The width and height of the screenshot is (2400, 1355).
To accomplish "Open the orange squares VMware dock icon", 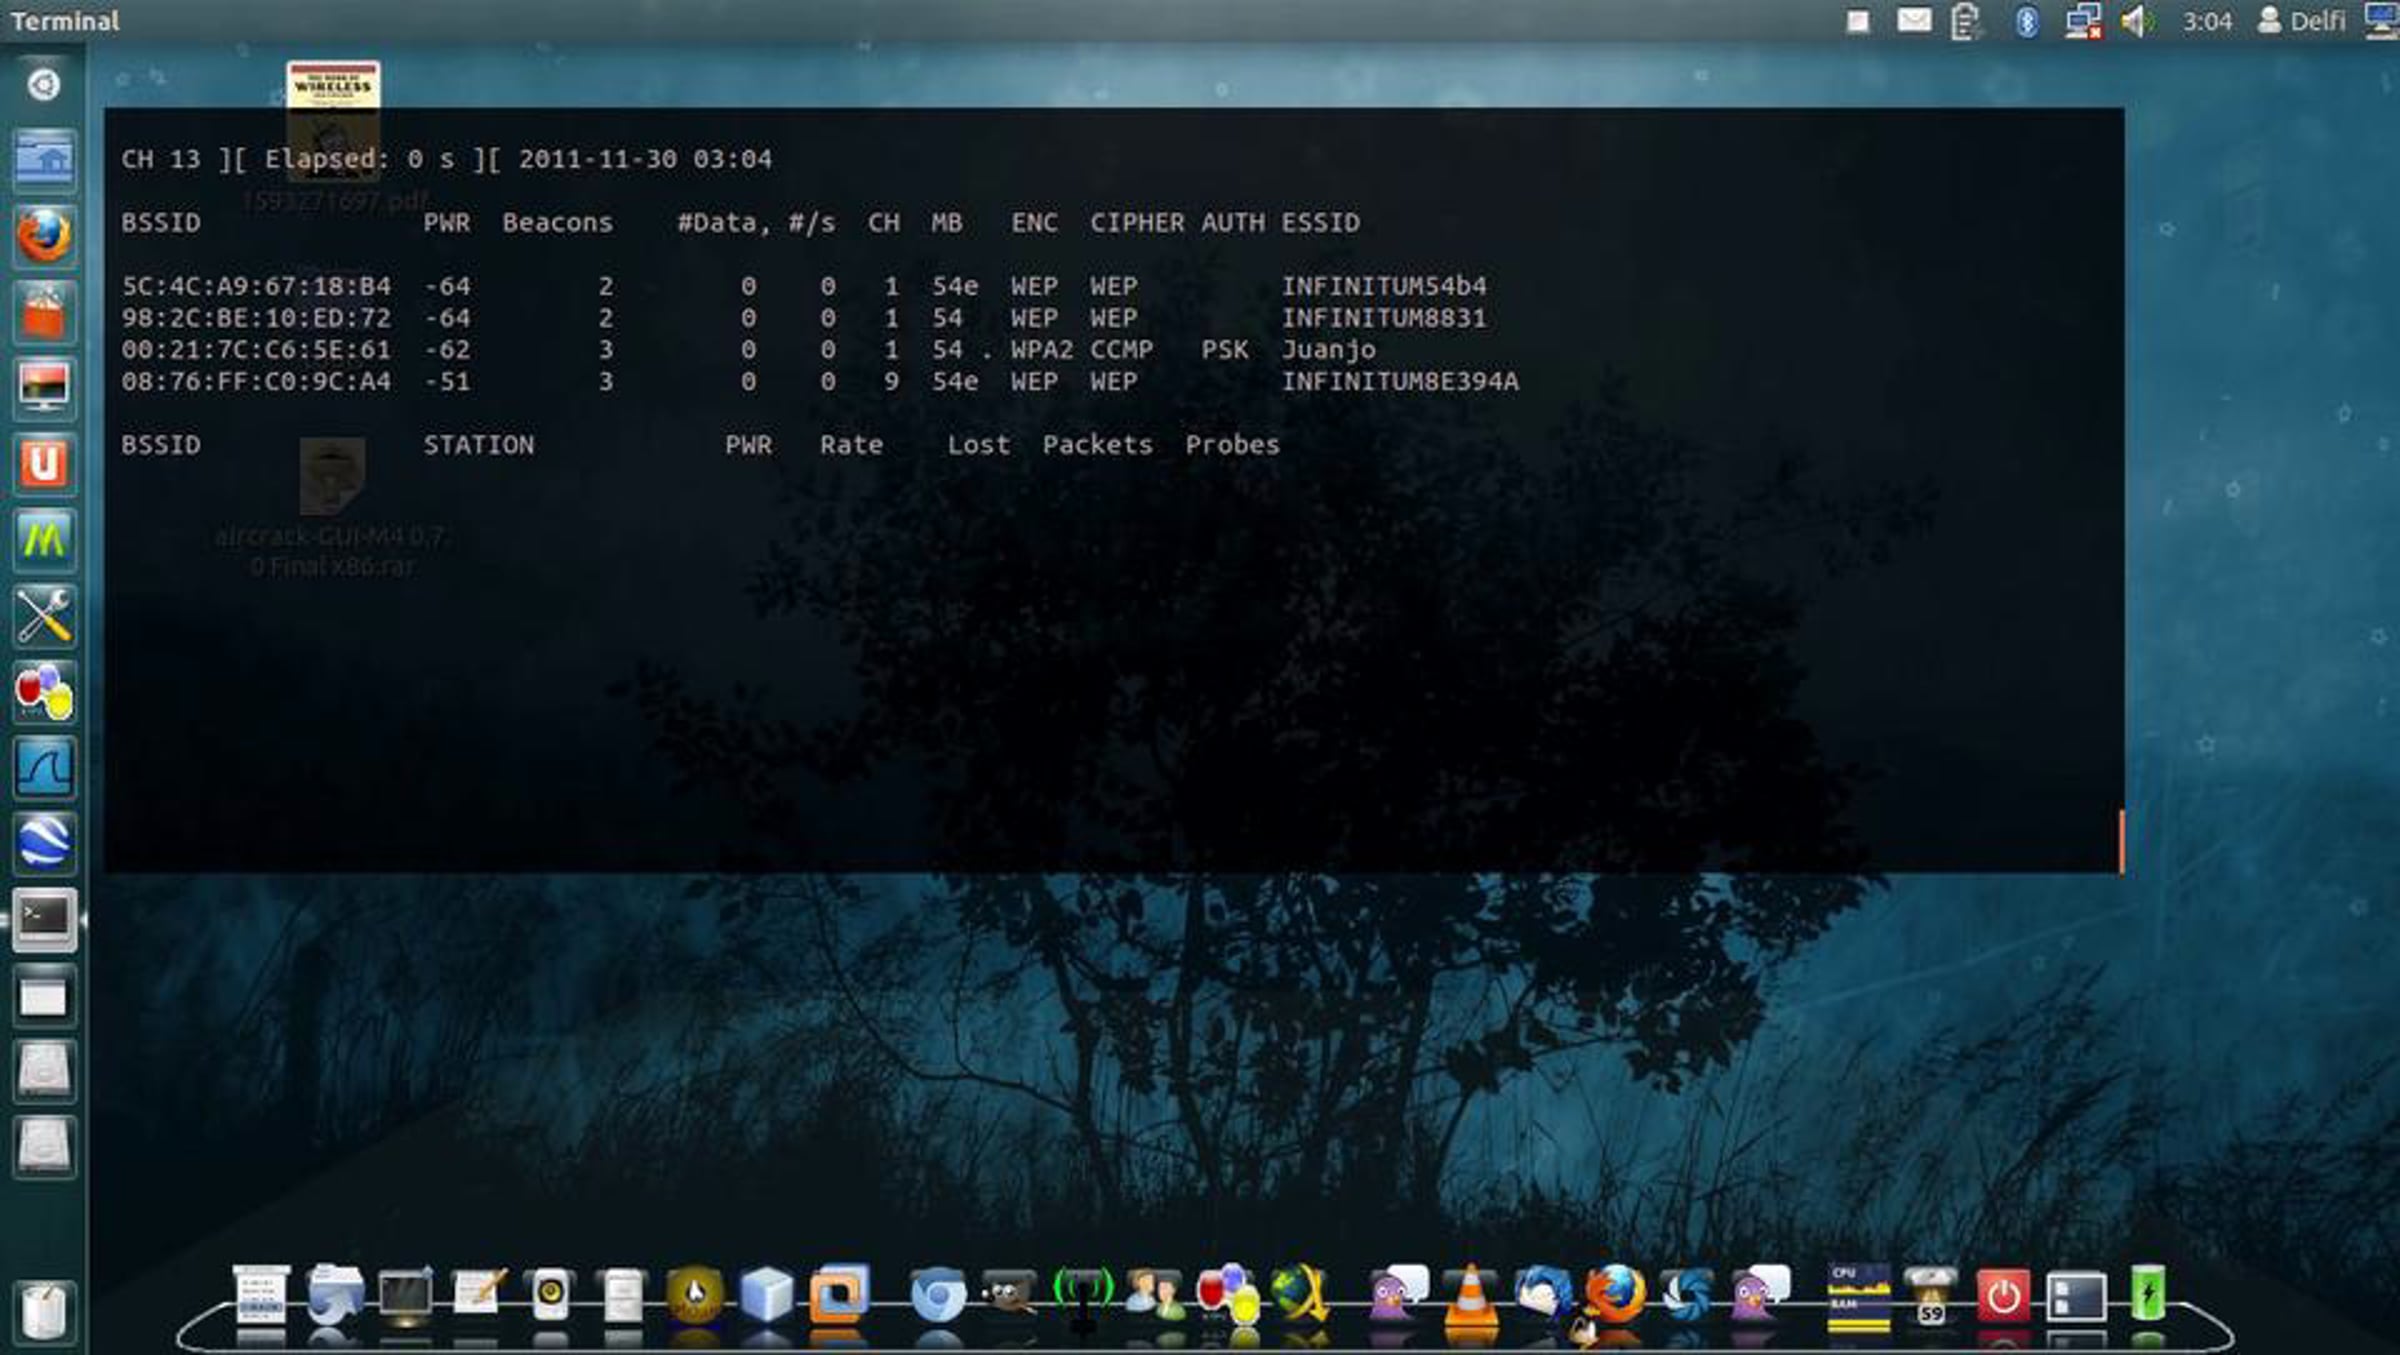I will coord(839,1294).
